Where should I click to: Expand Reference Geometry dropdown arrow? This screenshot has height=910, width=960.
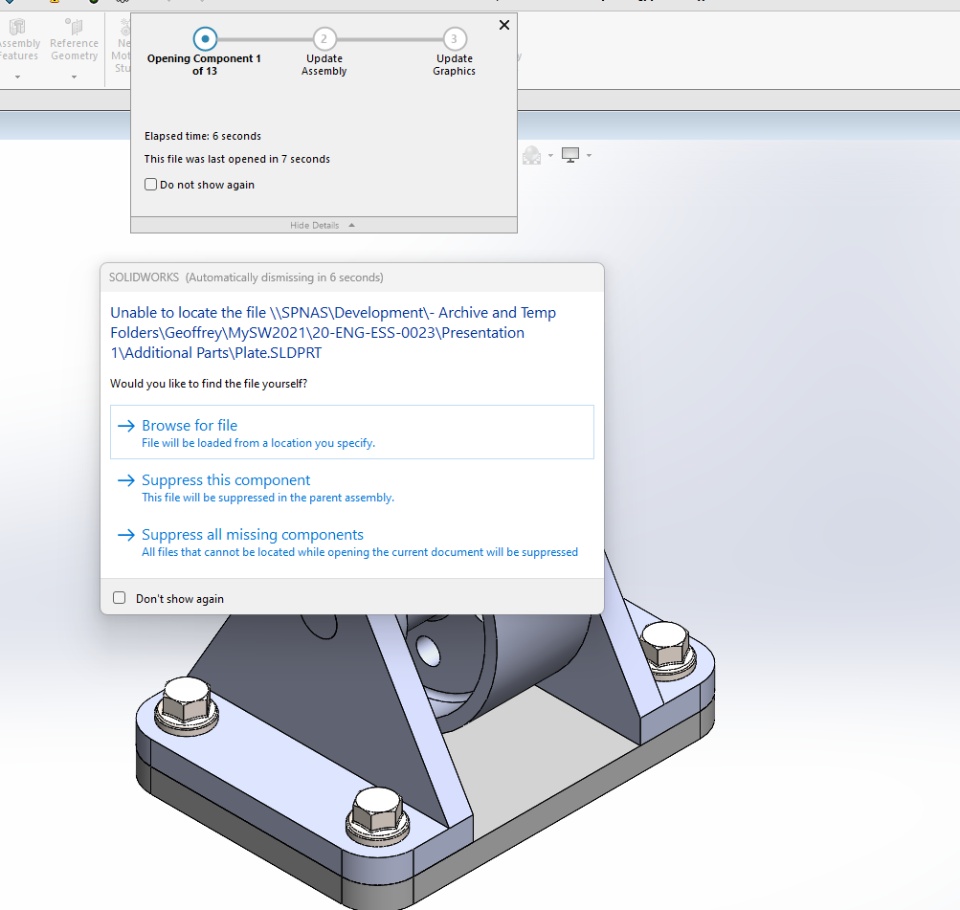[x=74, y=77]
